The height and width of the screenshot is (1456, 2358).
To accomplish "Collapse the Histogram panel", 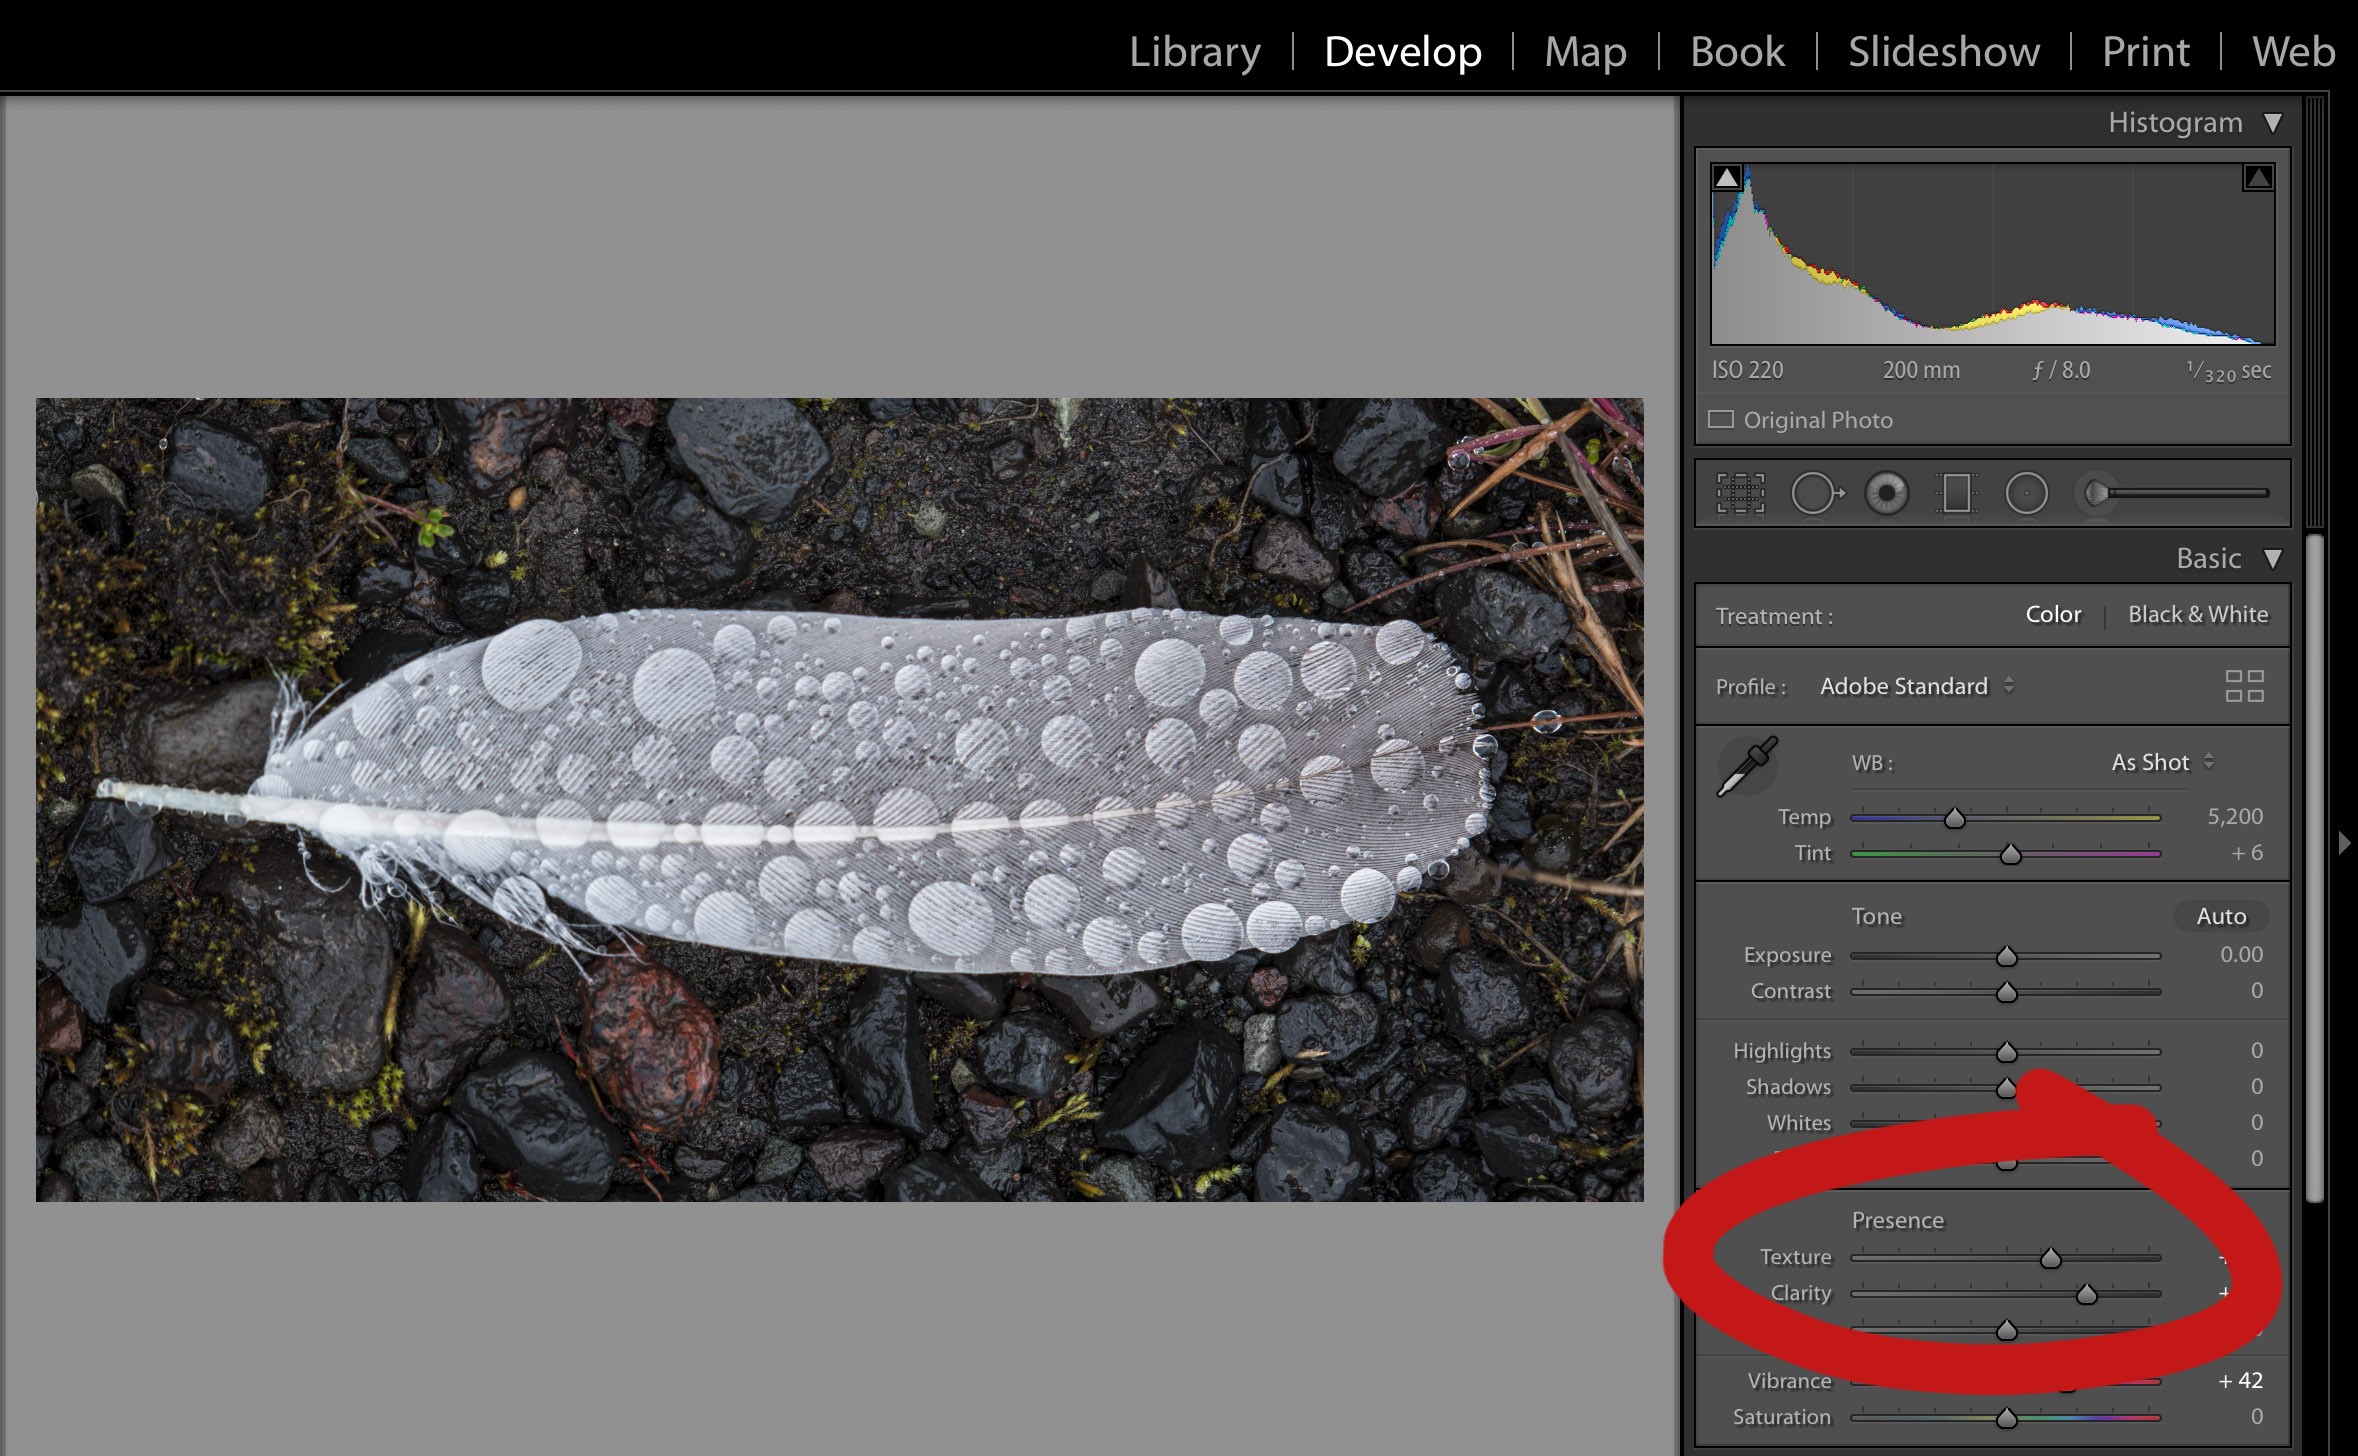I will point(2273,123).
